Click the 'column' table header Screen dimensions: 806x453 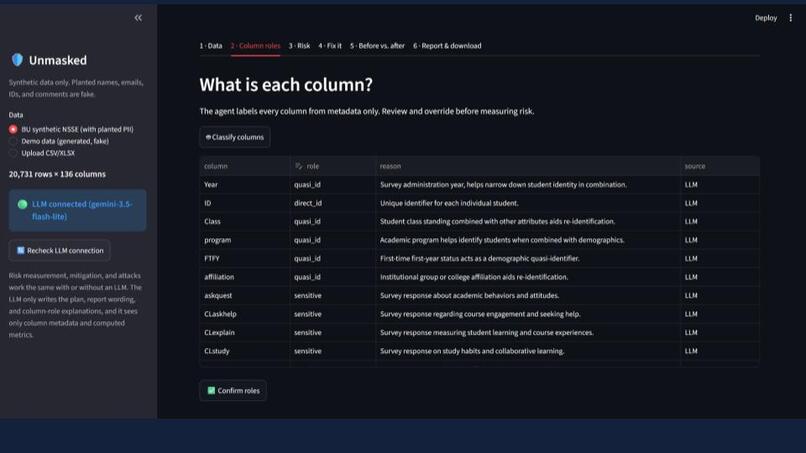[x=244, y=166]
